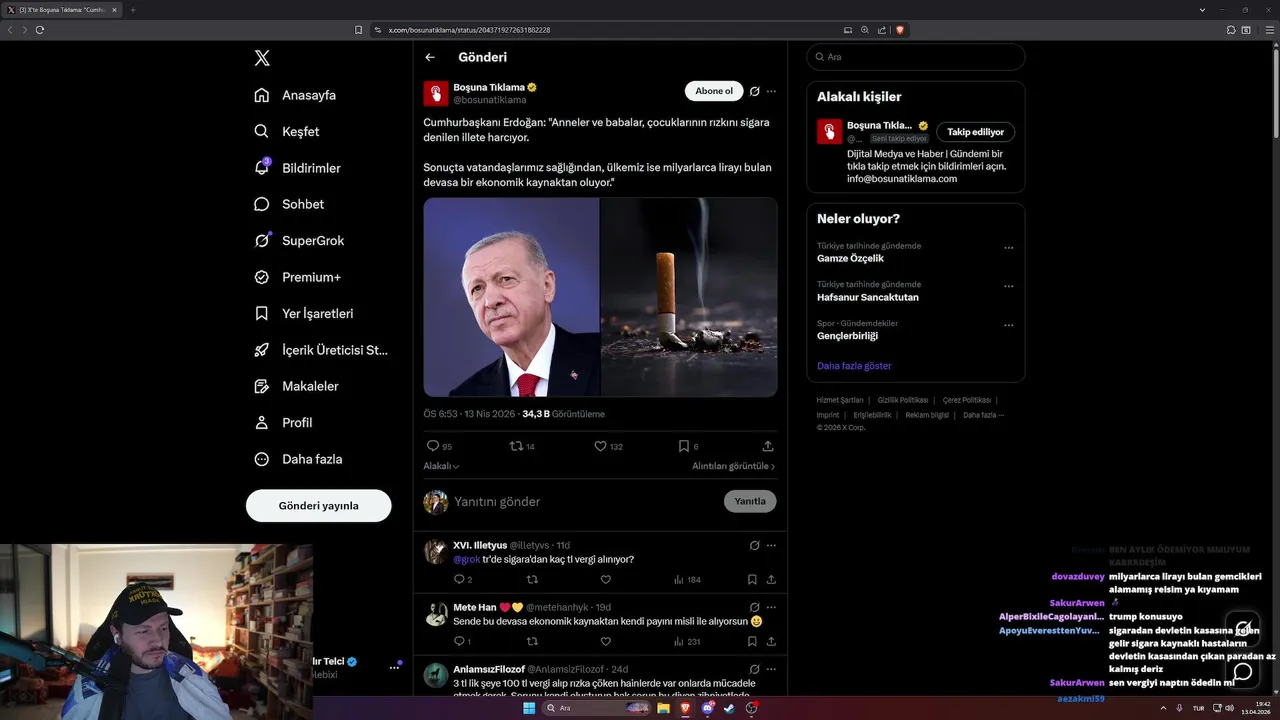Viewport: 1280px width, 720px height.
Task: Click the Abone ol button
Action: 714,91
